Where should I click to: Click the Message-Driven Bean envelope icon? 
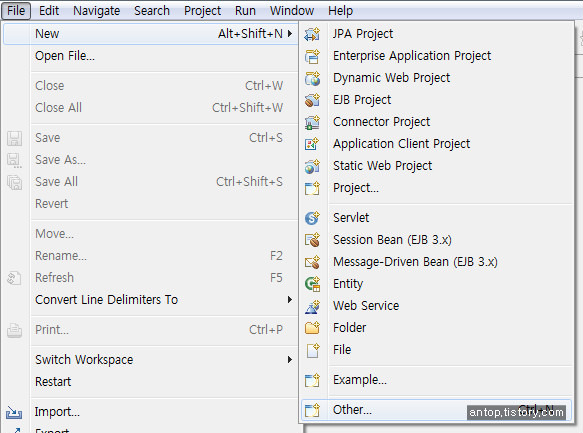[312, 262]
